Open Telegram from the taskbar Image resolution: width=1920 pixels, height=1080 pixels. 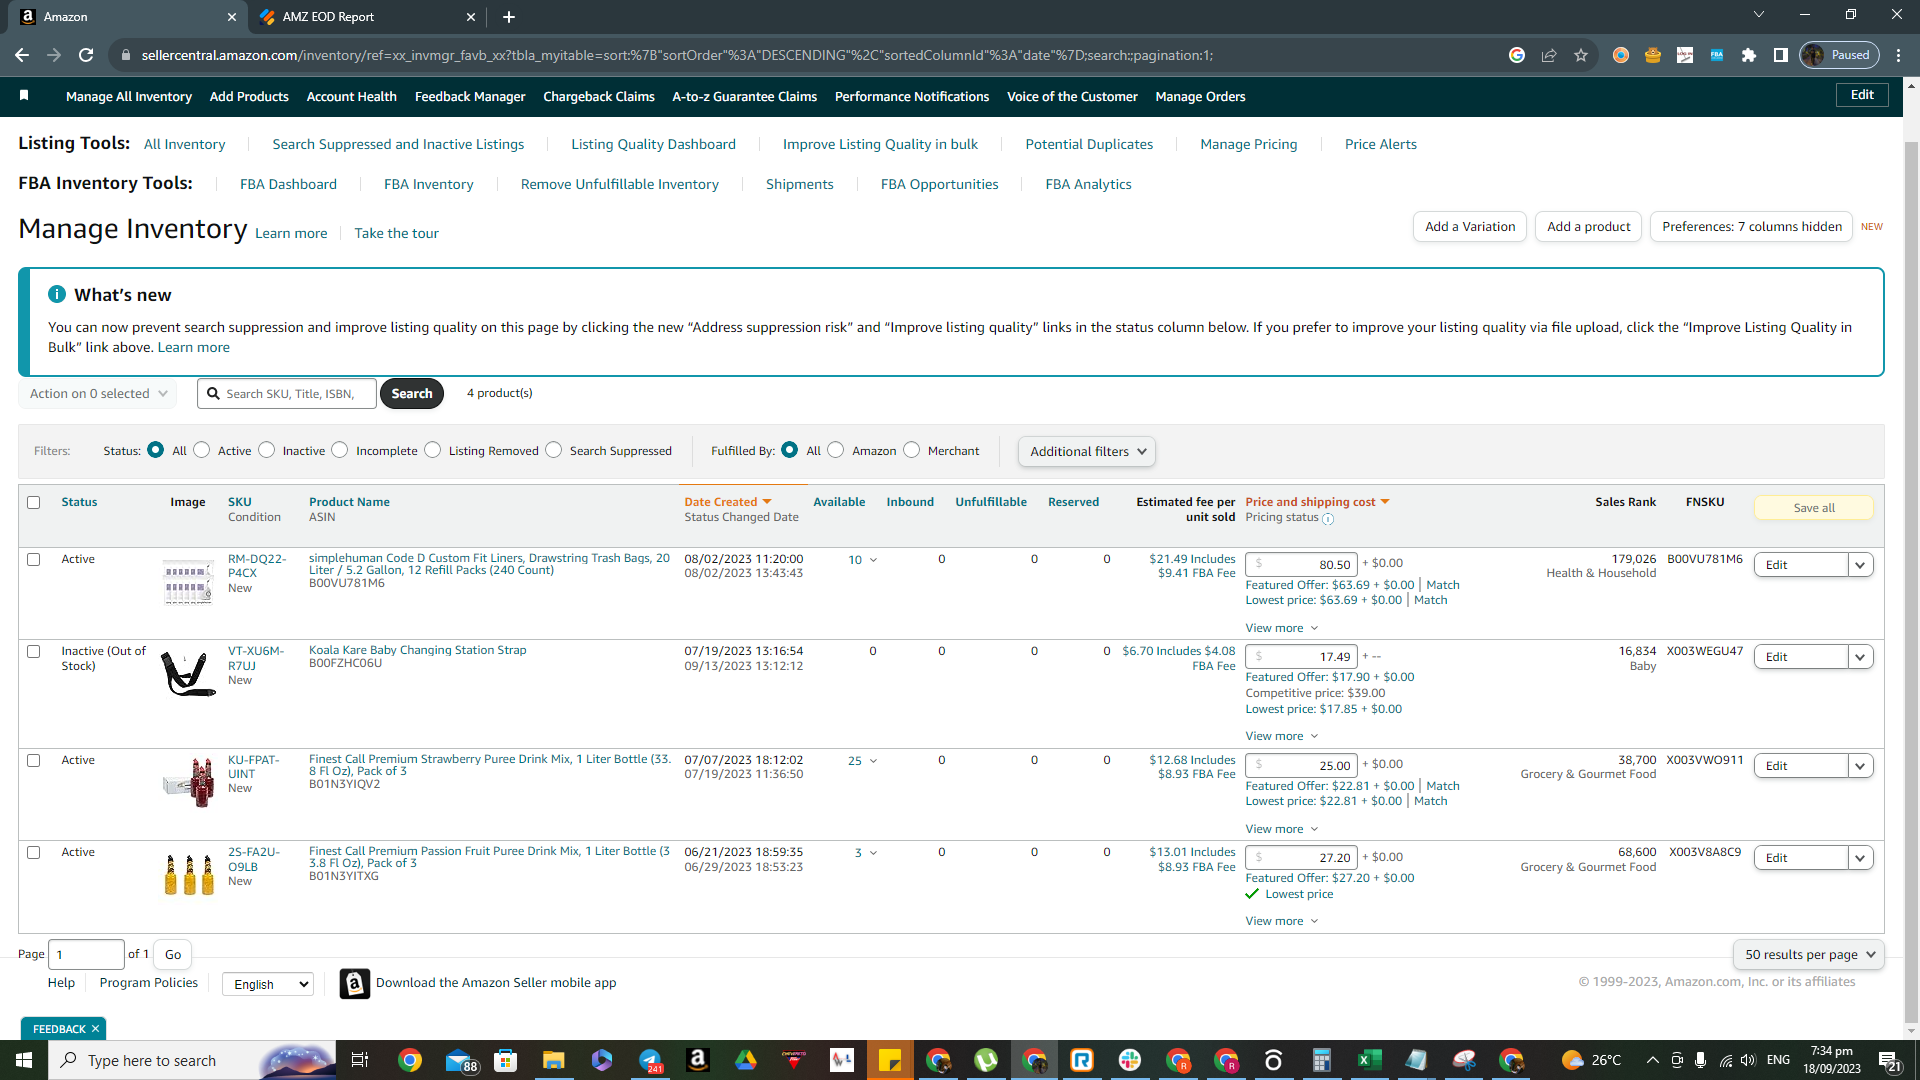[650, 1060]
